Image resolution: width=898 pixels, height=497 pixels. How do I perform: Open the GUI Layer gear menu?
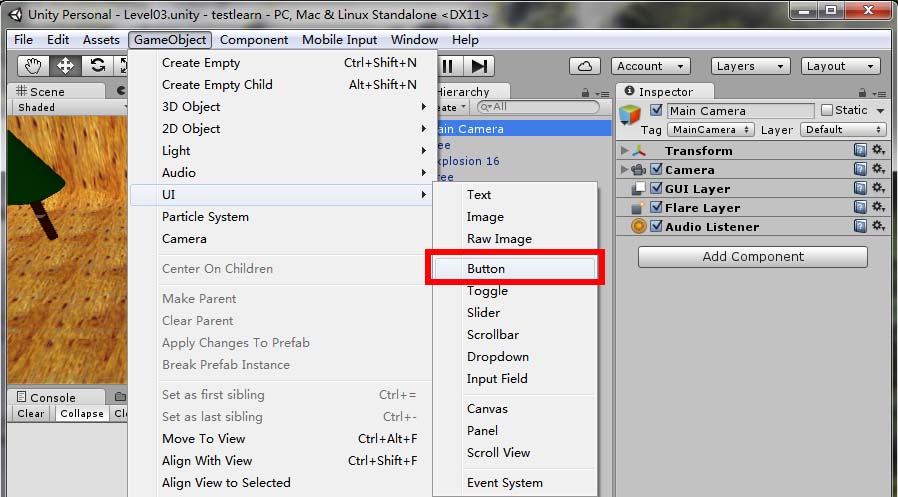click(x=879, y=188)
